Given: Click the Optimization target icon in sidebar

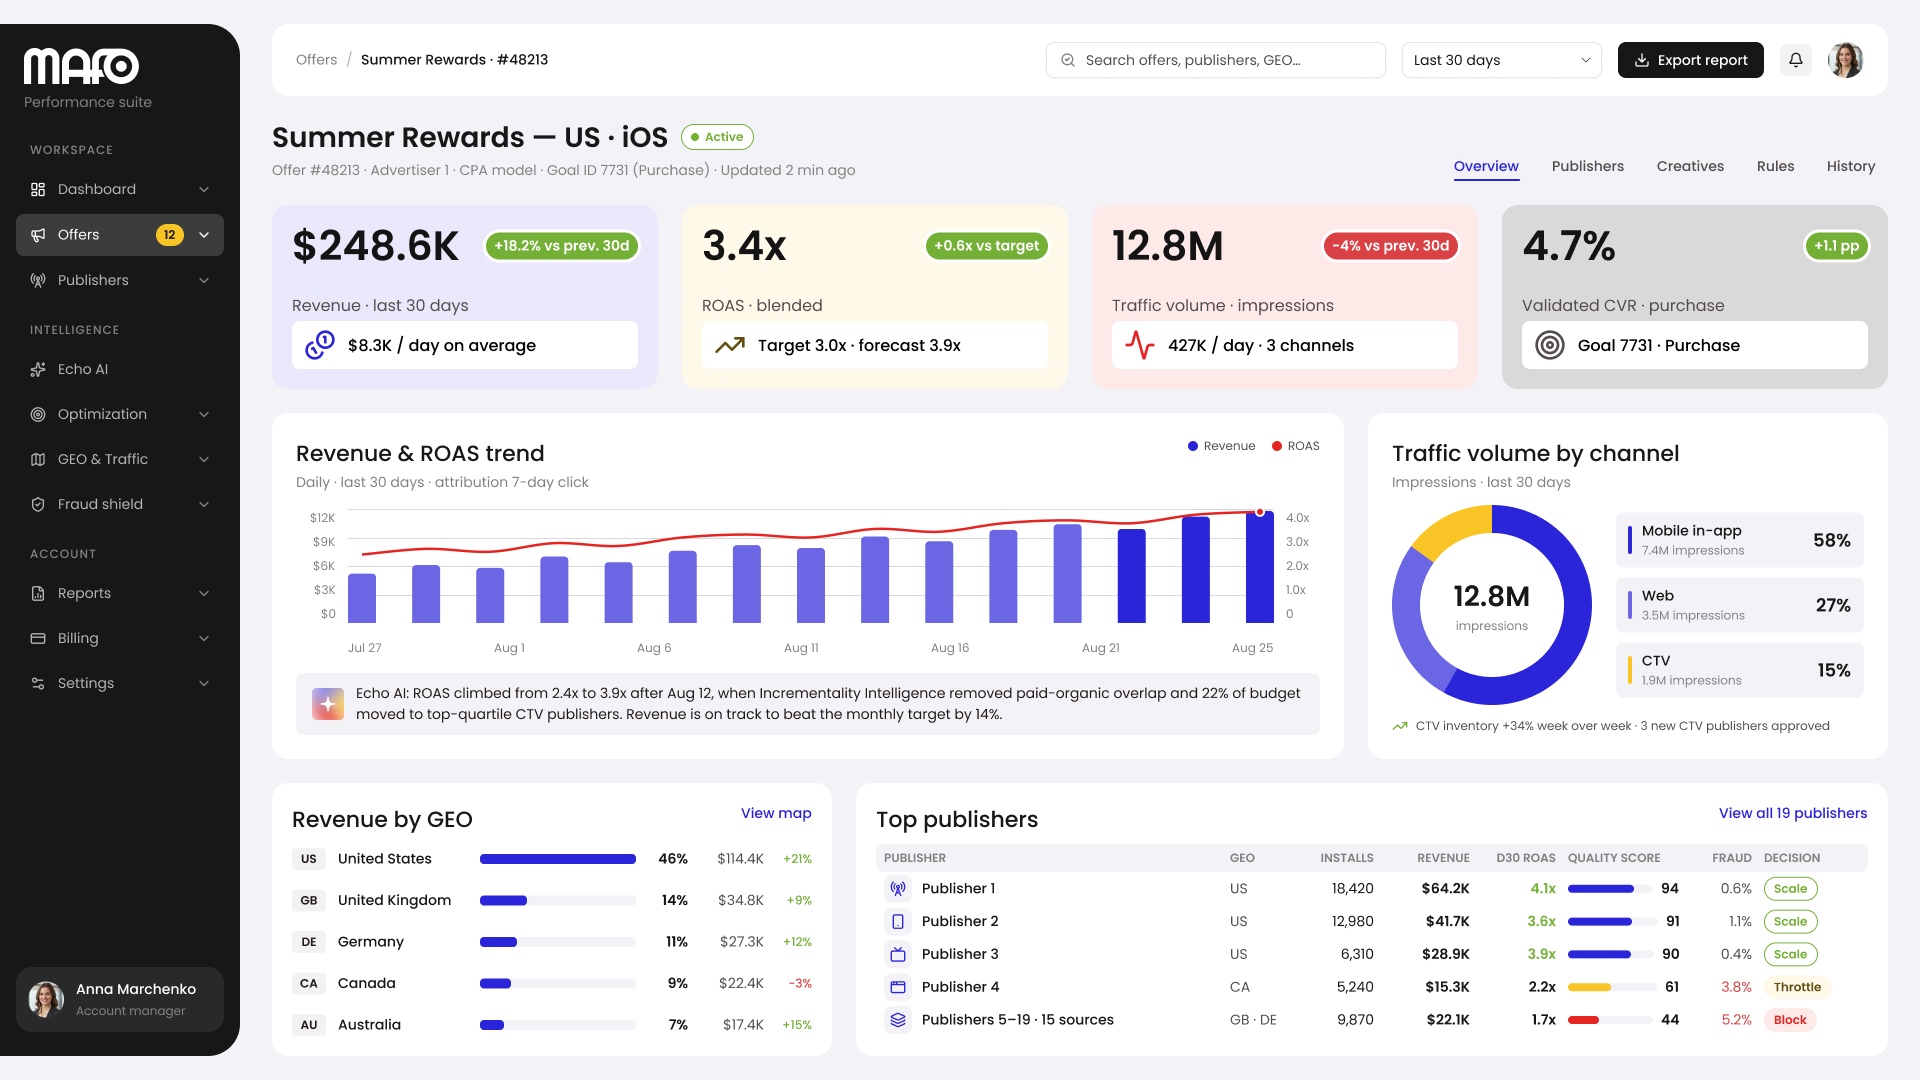Looking at the screenshot, I should (x=38, y=414).
